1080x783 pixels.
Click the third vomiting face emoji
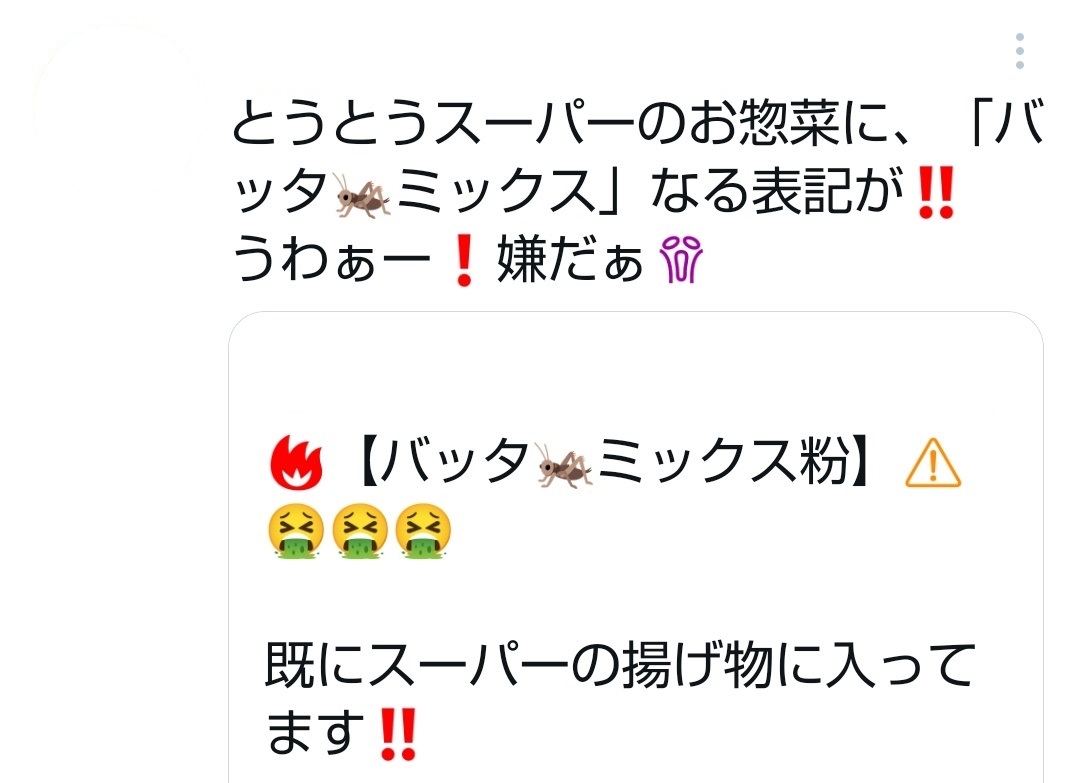click(424, 531)
